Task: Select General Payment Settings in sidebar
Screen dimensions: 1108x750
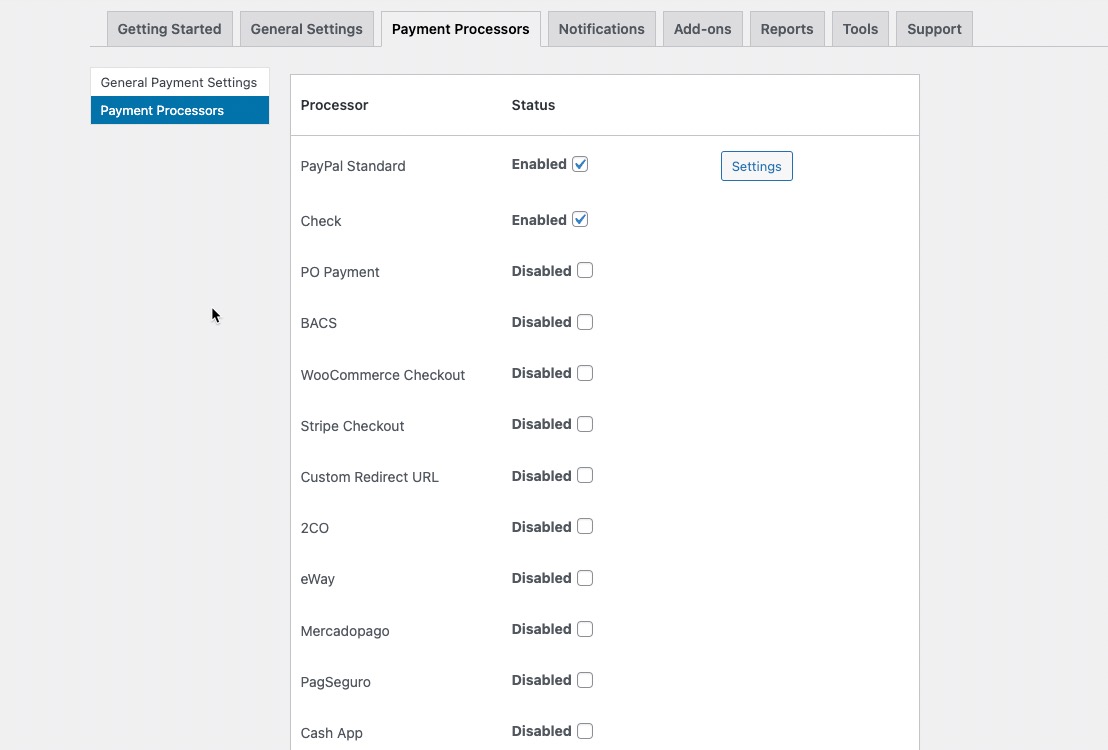Action: pos(179,82)
